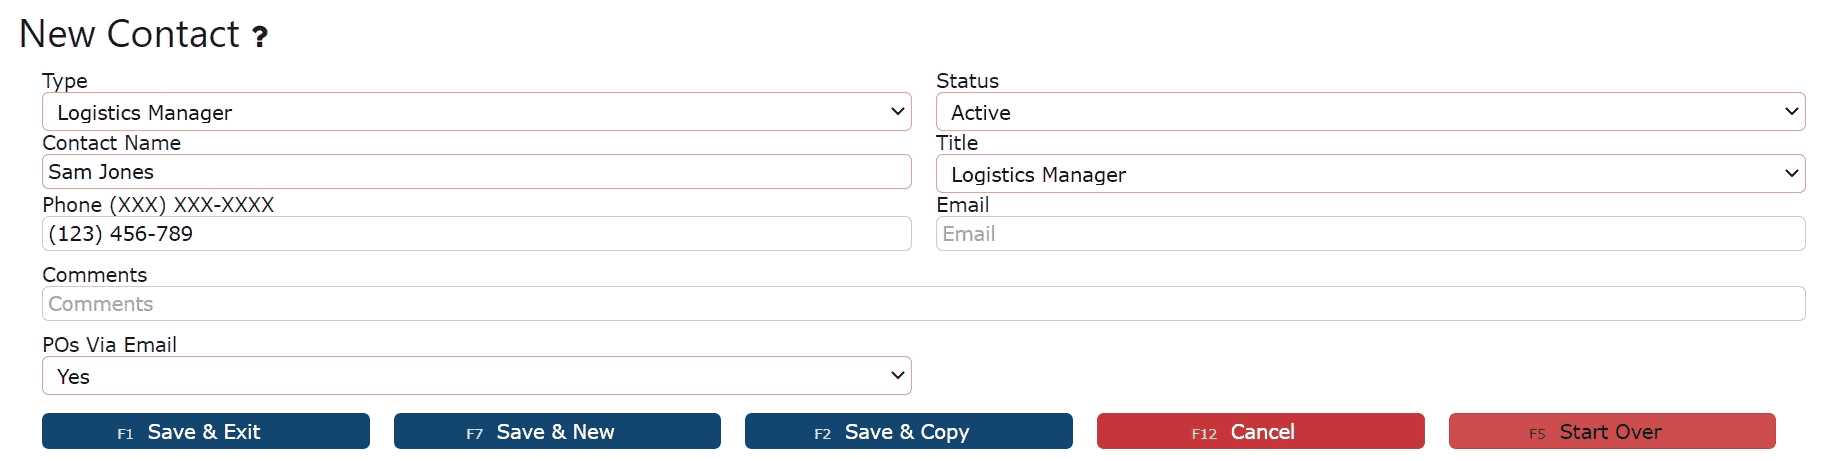
Task: Click the Type dropdown chevron arrow
Action: [x=897, y=112]
